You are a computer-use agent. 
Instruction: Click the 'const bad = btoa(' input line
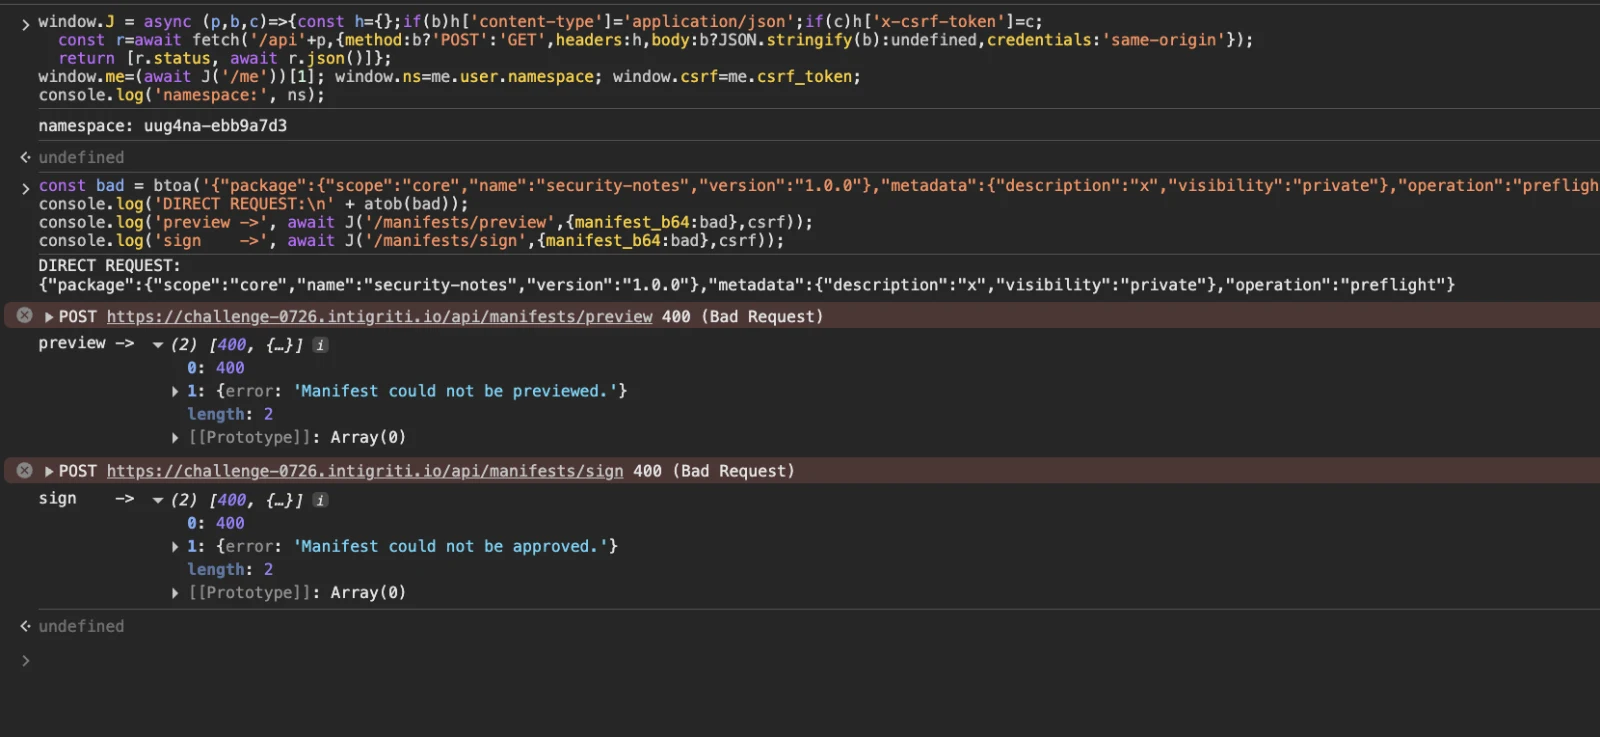click(x=818, y=185)
